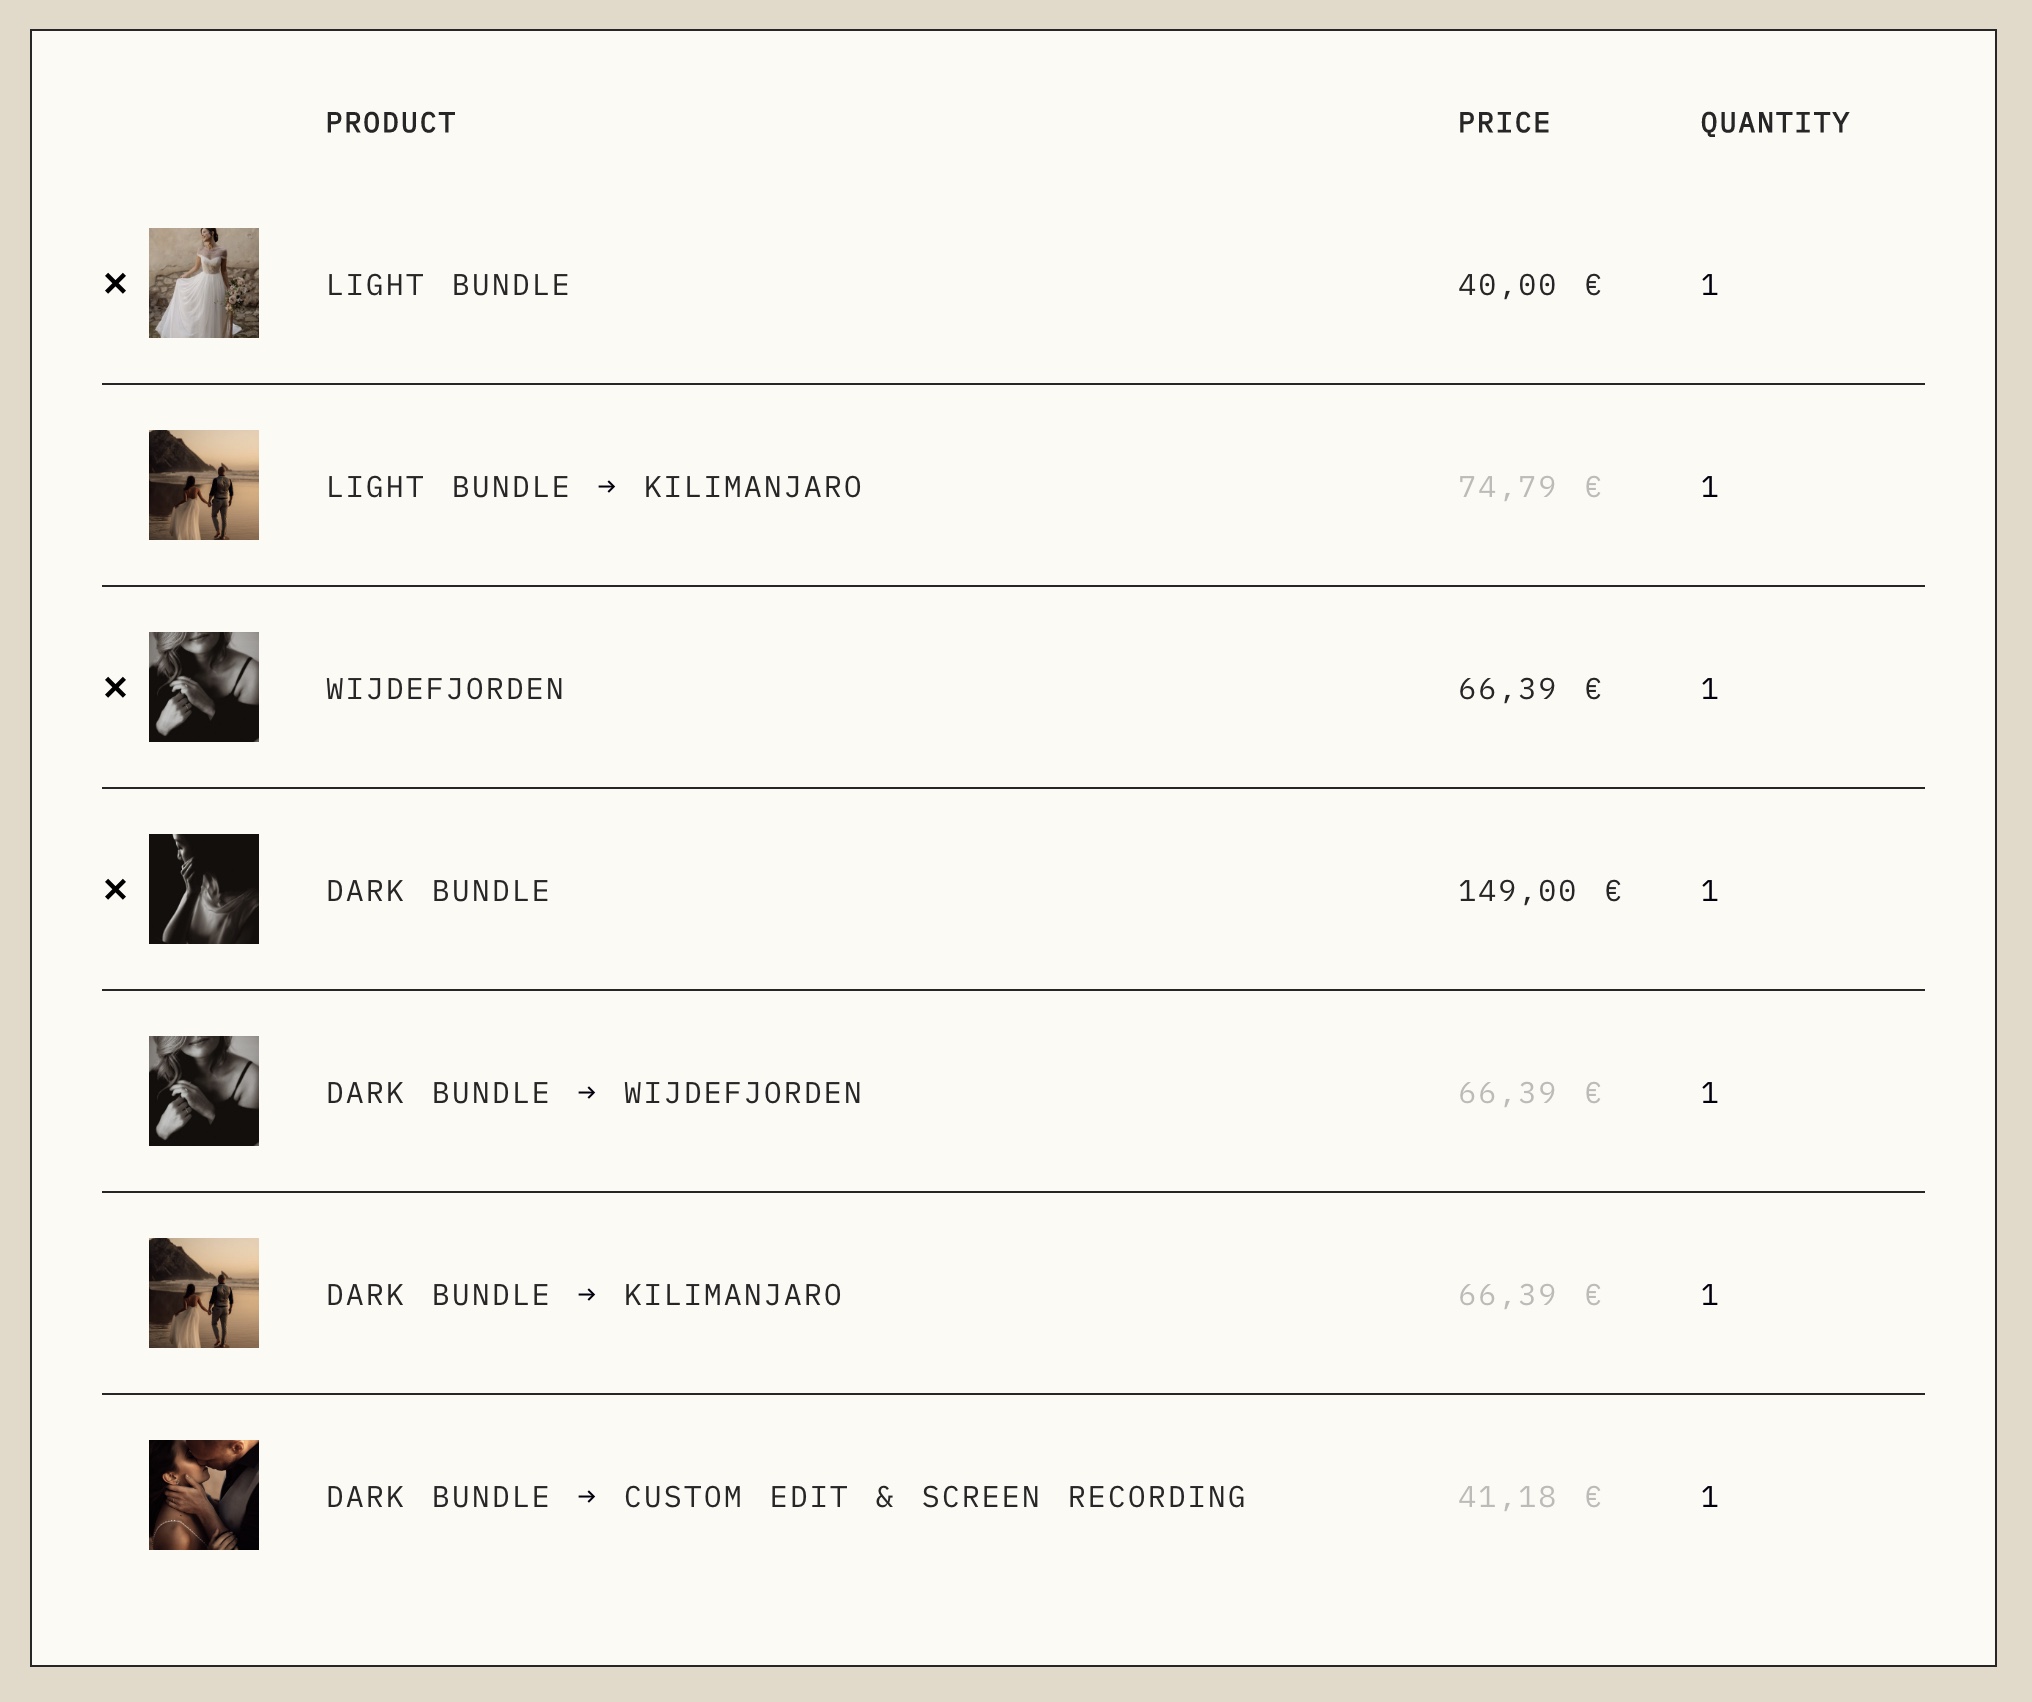Remove Light Bundle from the cart
2032x1702 pixels.
pos(116,284)
